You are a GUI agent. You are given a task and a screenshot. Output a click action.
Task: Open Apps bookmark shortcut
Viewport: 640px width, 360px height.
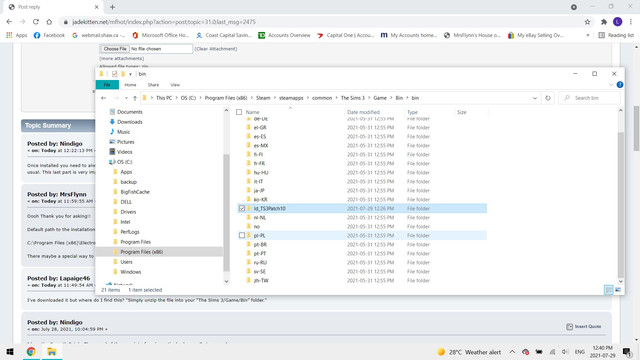(17, 35)
